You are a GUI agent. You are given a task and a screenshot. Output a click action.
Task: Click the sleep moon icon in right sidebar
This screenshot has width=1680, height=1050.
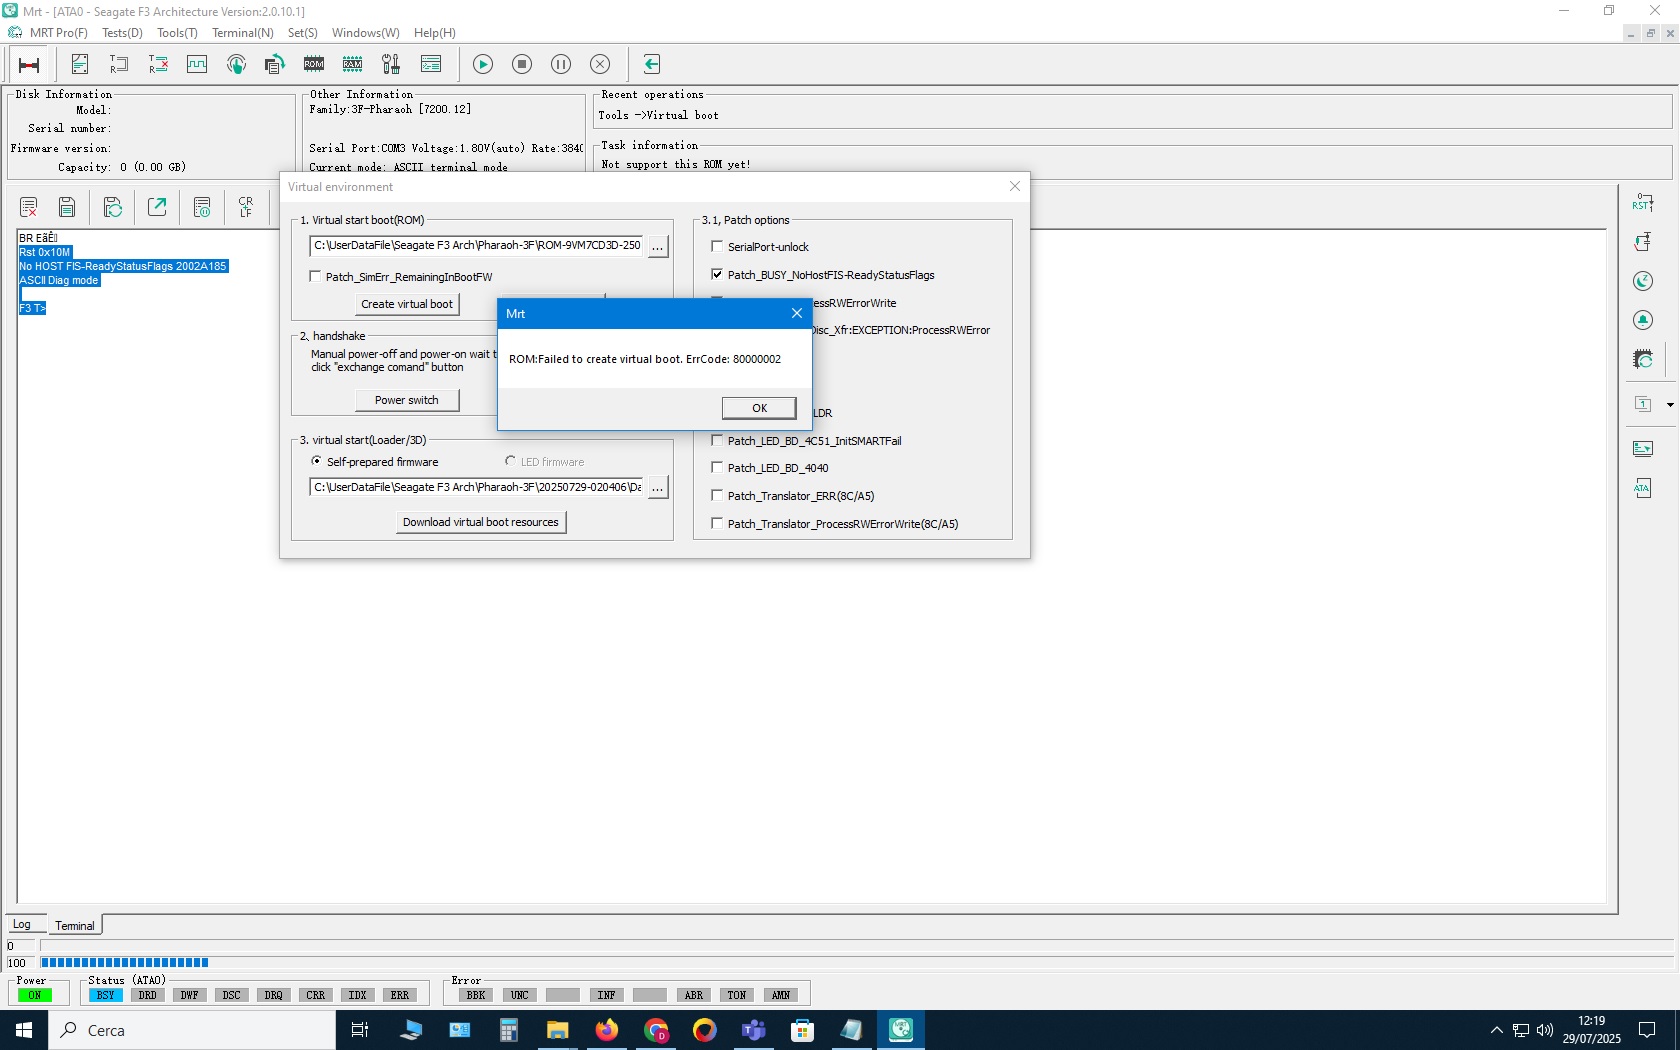click(1643, 281)
